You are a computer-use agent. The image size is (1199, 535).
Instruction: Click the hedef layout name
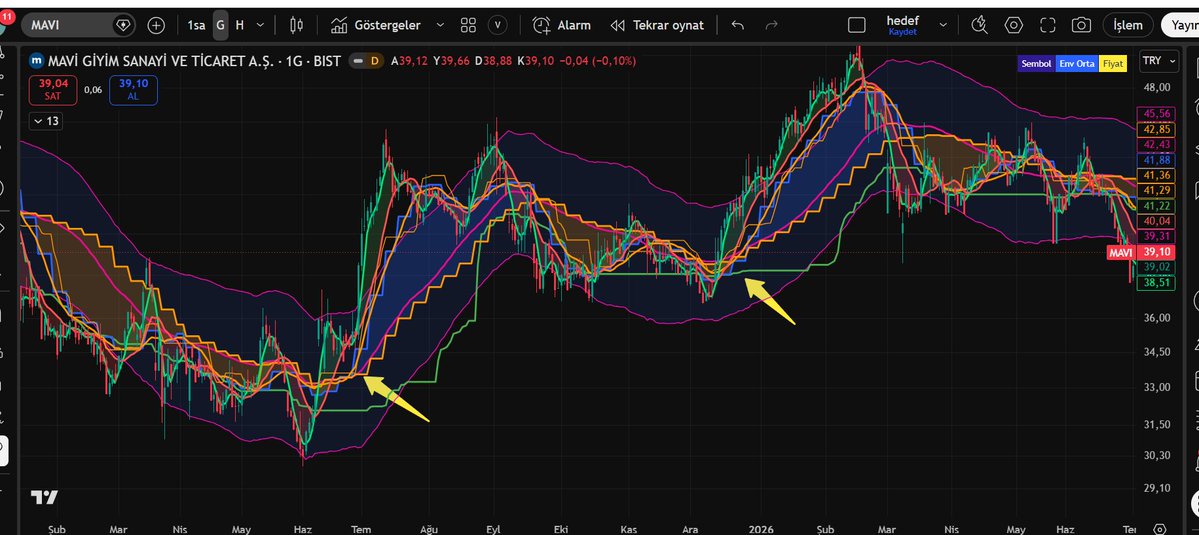902,20
